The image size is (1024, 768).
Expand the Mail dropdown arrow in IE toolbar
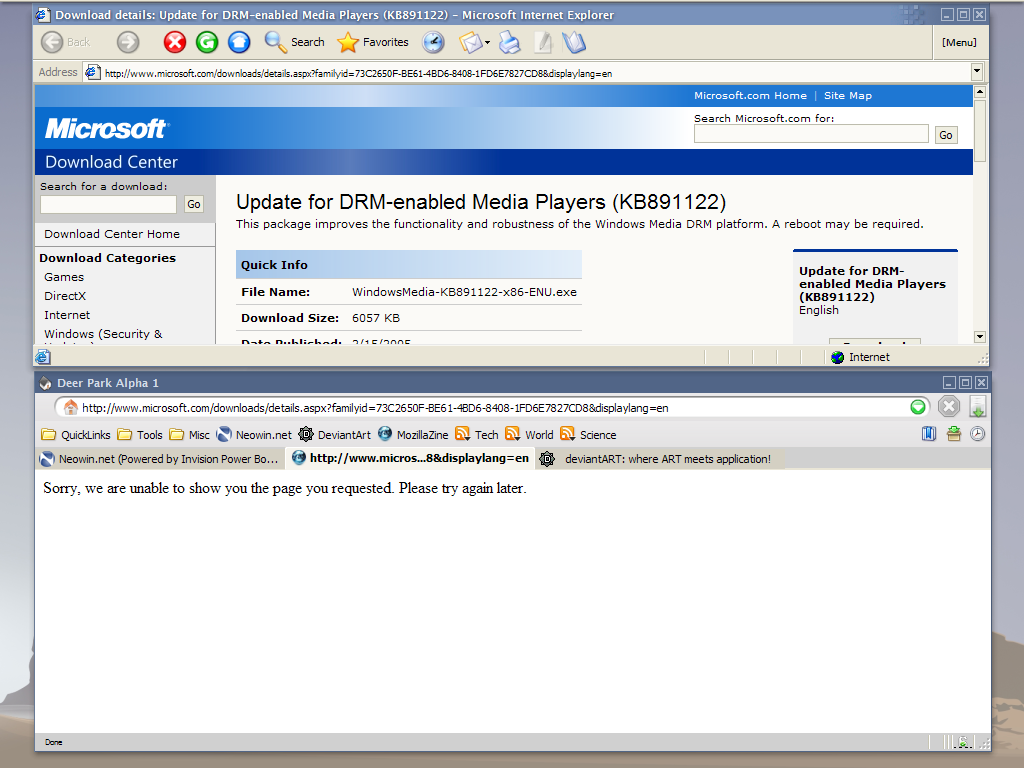pyautogui.click(x=487, y=43)
